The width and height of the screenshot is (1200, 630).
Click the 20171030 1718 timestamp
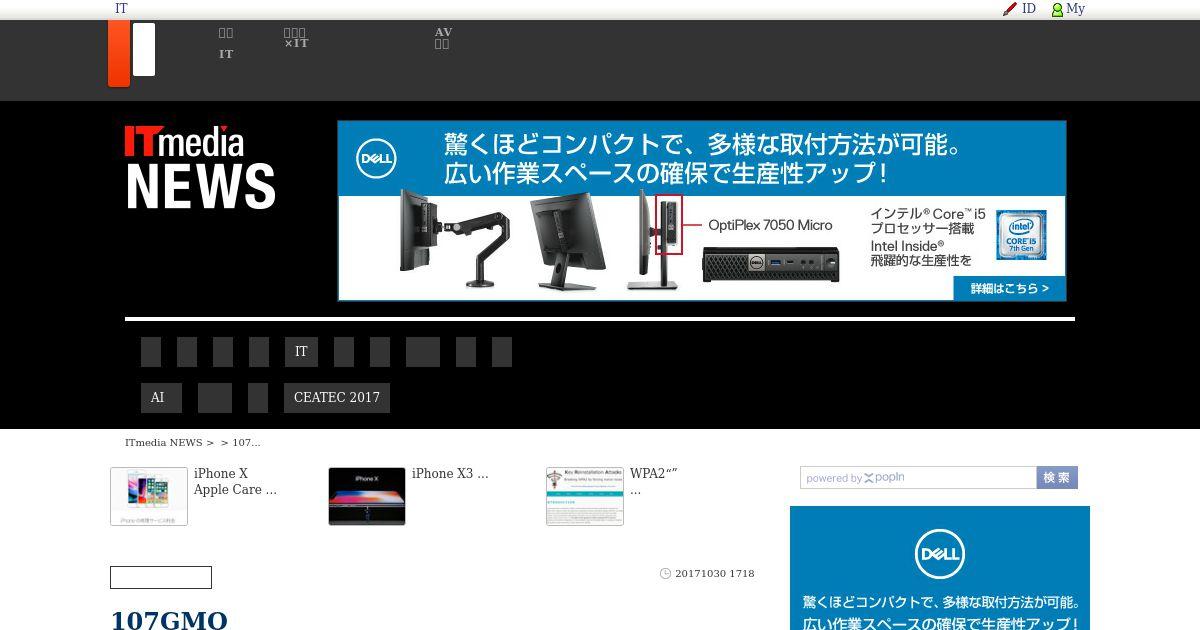(x=715, y=574)
